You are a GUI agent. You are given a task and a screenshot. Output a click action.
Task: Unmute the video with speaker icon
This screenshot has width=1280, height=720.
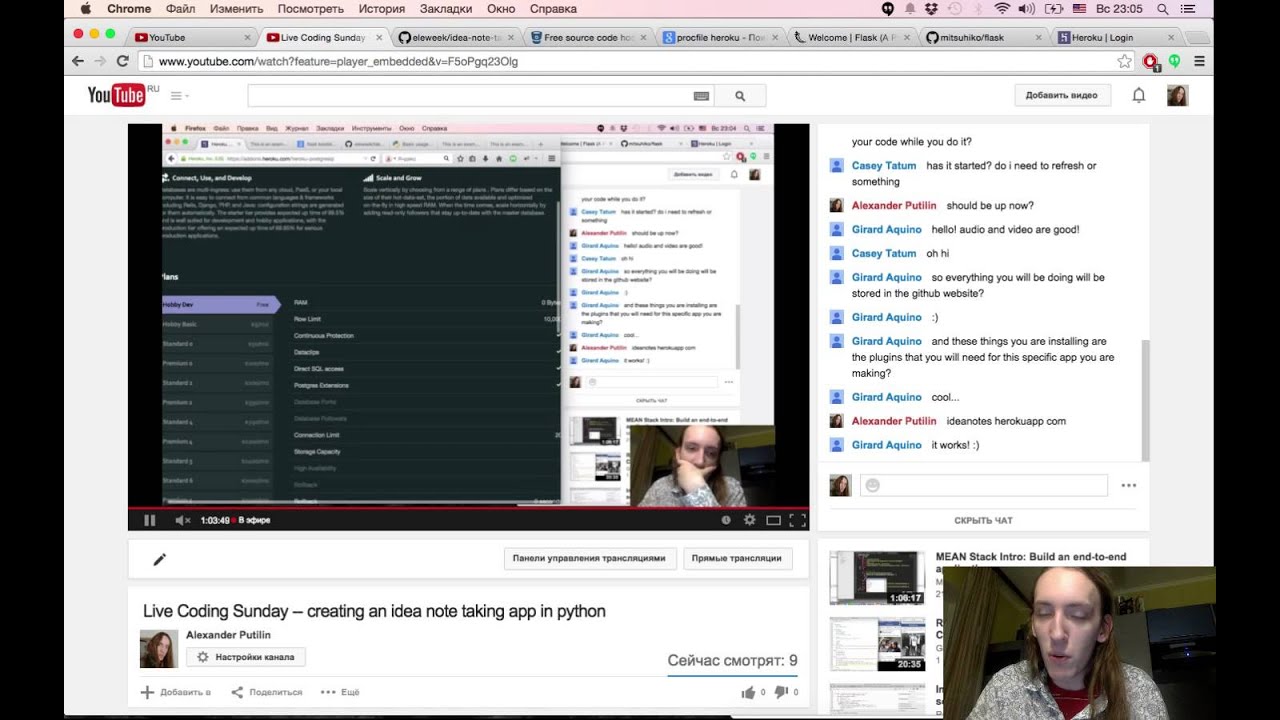(183, 520)
